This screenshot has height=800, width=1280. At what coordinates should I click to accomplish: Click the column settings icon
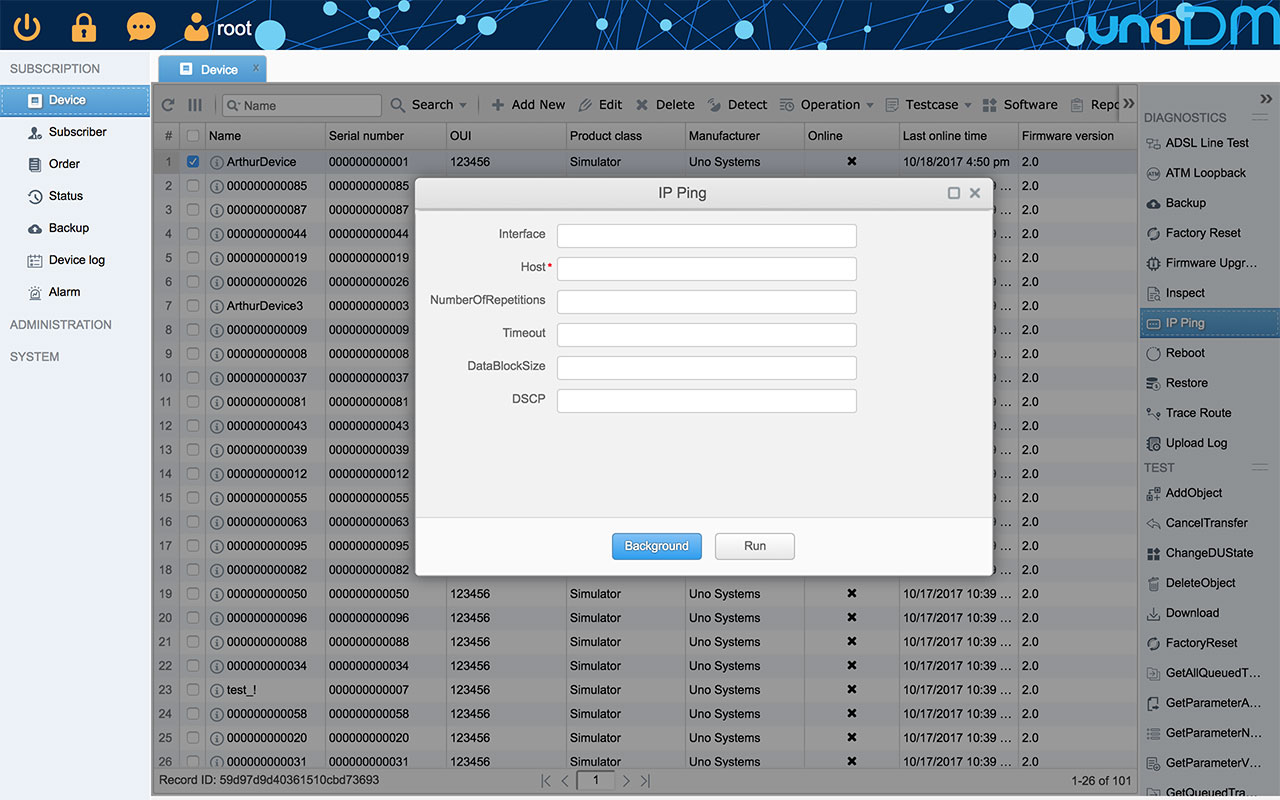coord(195,105)
